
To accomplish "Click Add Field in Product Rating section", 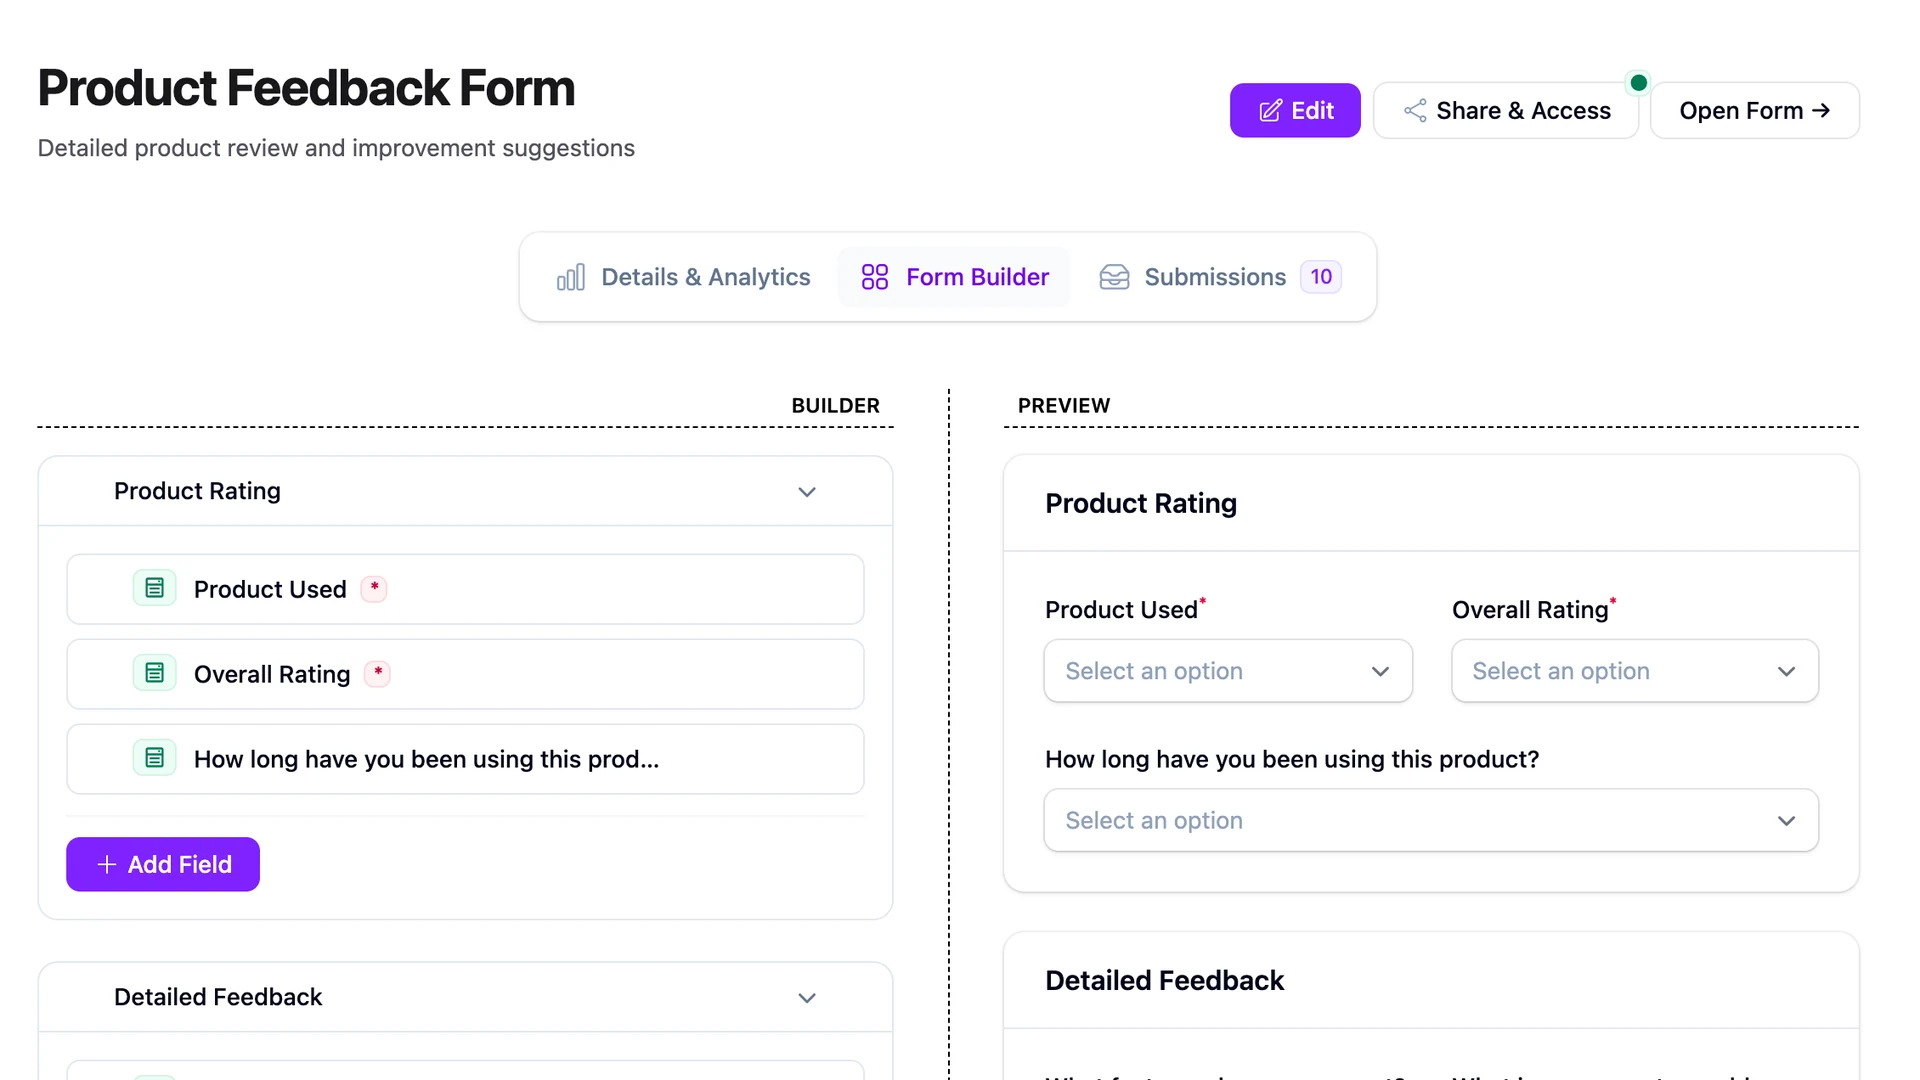I will coord(163,864).
